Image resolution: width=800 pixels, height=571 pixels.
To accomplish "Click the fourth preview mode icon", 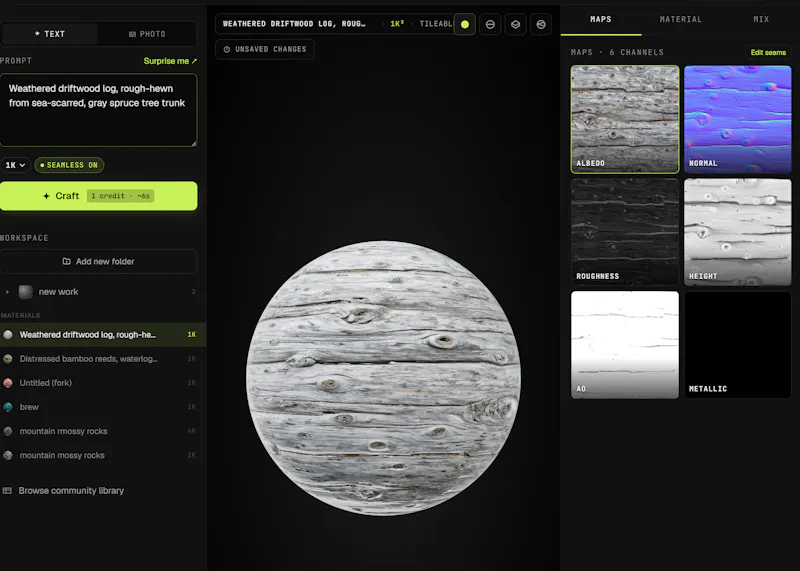I will (x=541, y=24).
